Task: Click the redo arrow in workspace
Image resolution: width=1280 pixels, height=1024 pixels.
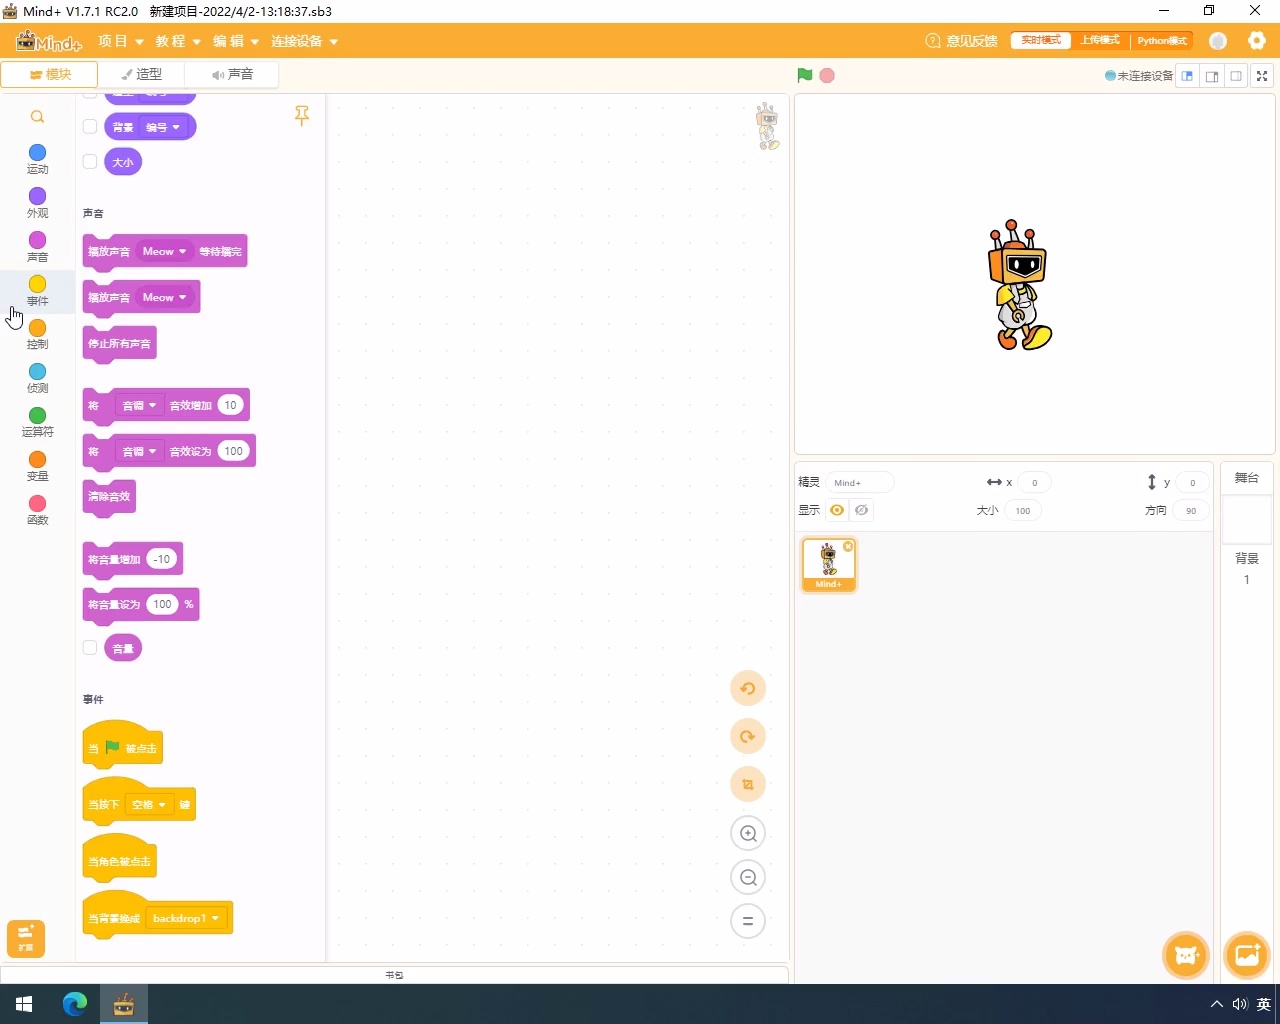Action: pos(748,737)
